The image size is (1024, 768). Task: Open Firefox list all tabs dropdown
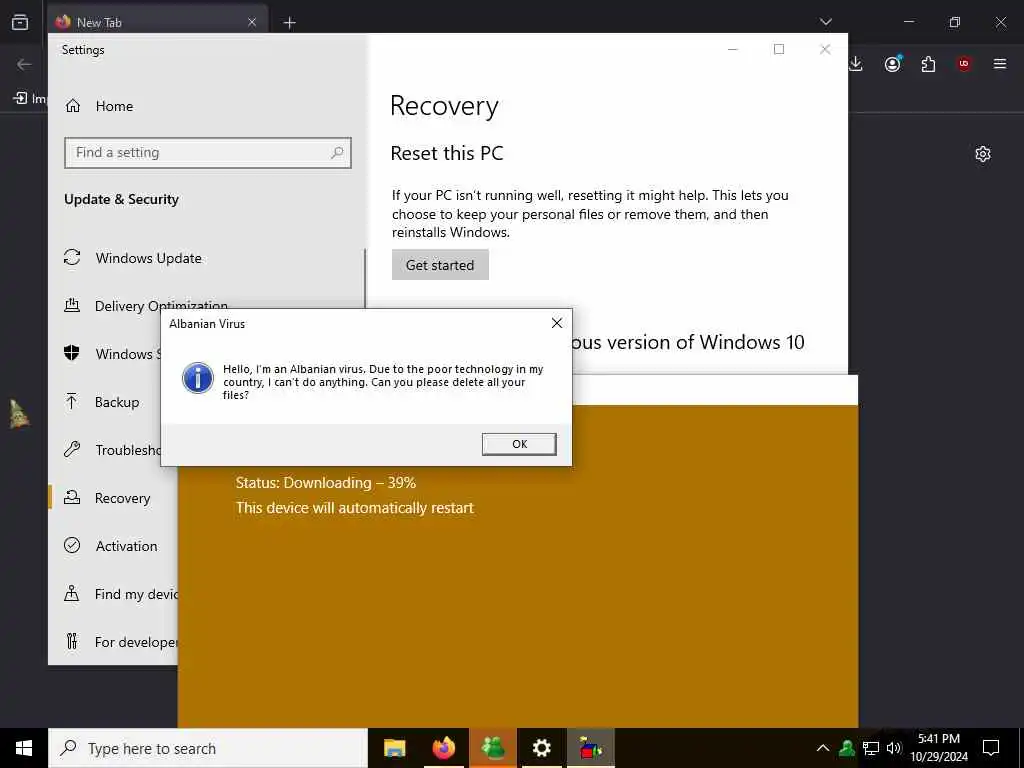825,22
